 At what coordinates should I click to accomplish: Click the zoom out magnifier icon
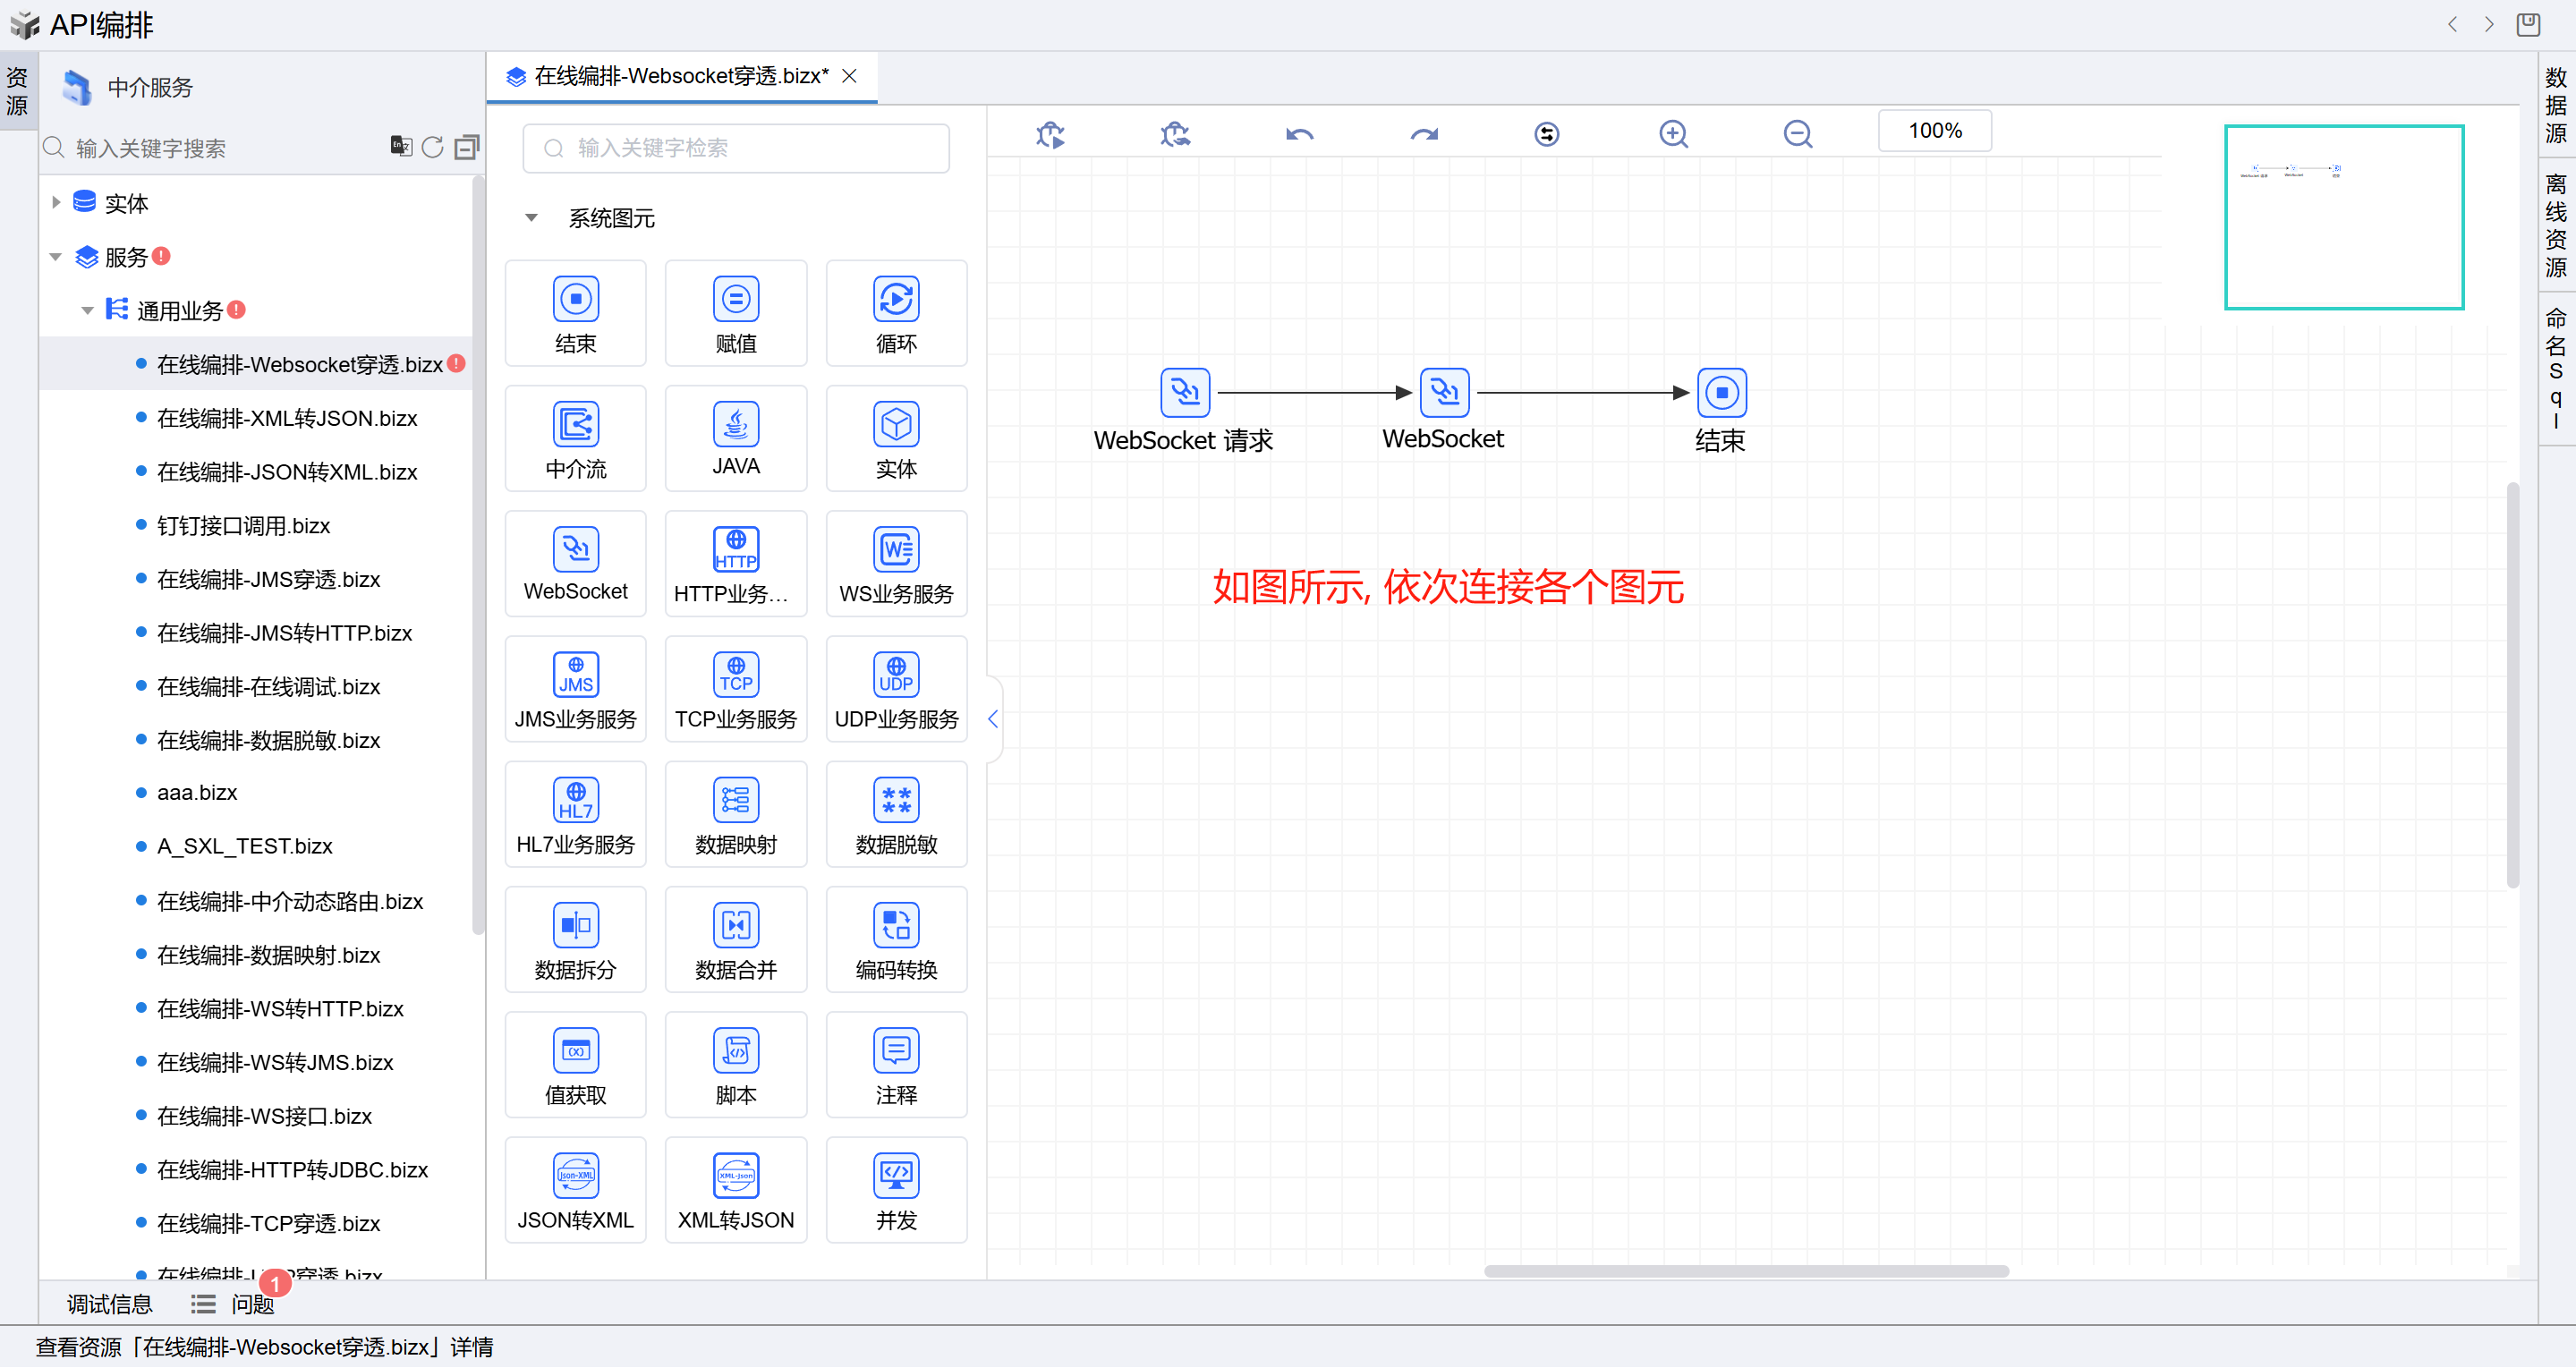pyautogui.click(x=1797, y=134)
